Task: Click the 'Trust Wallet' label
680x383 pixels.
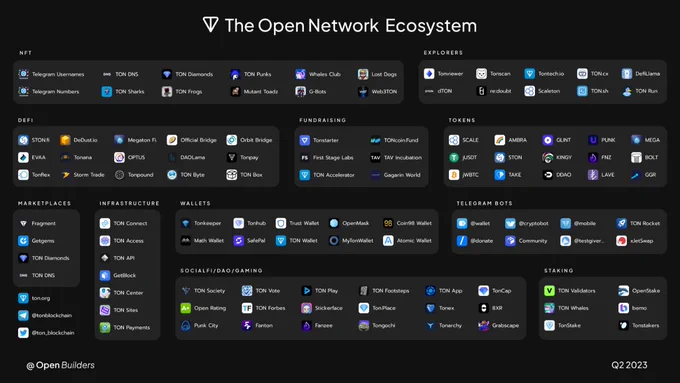Action: click(304, 223)
